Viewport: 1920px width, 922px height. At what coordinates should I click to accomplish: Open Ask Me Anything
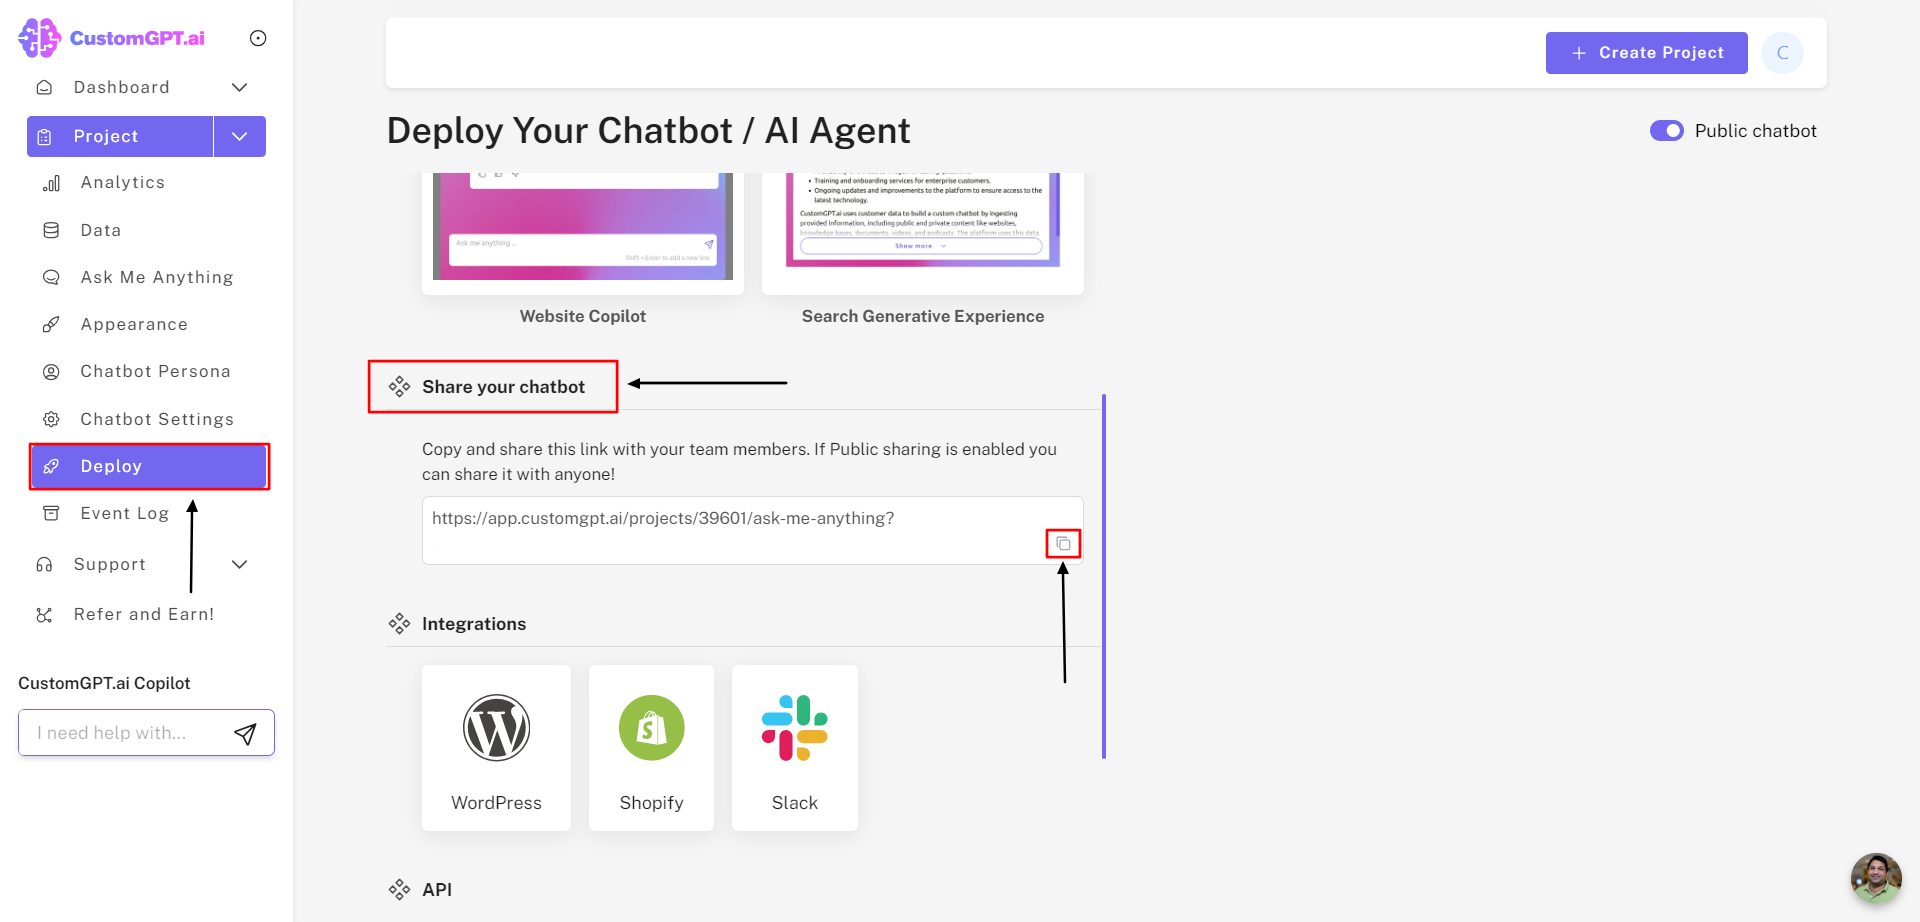(157, 277)
